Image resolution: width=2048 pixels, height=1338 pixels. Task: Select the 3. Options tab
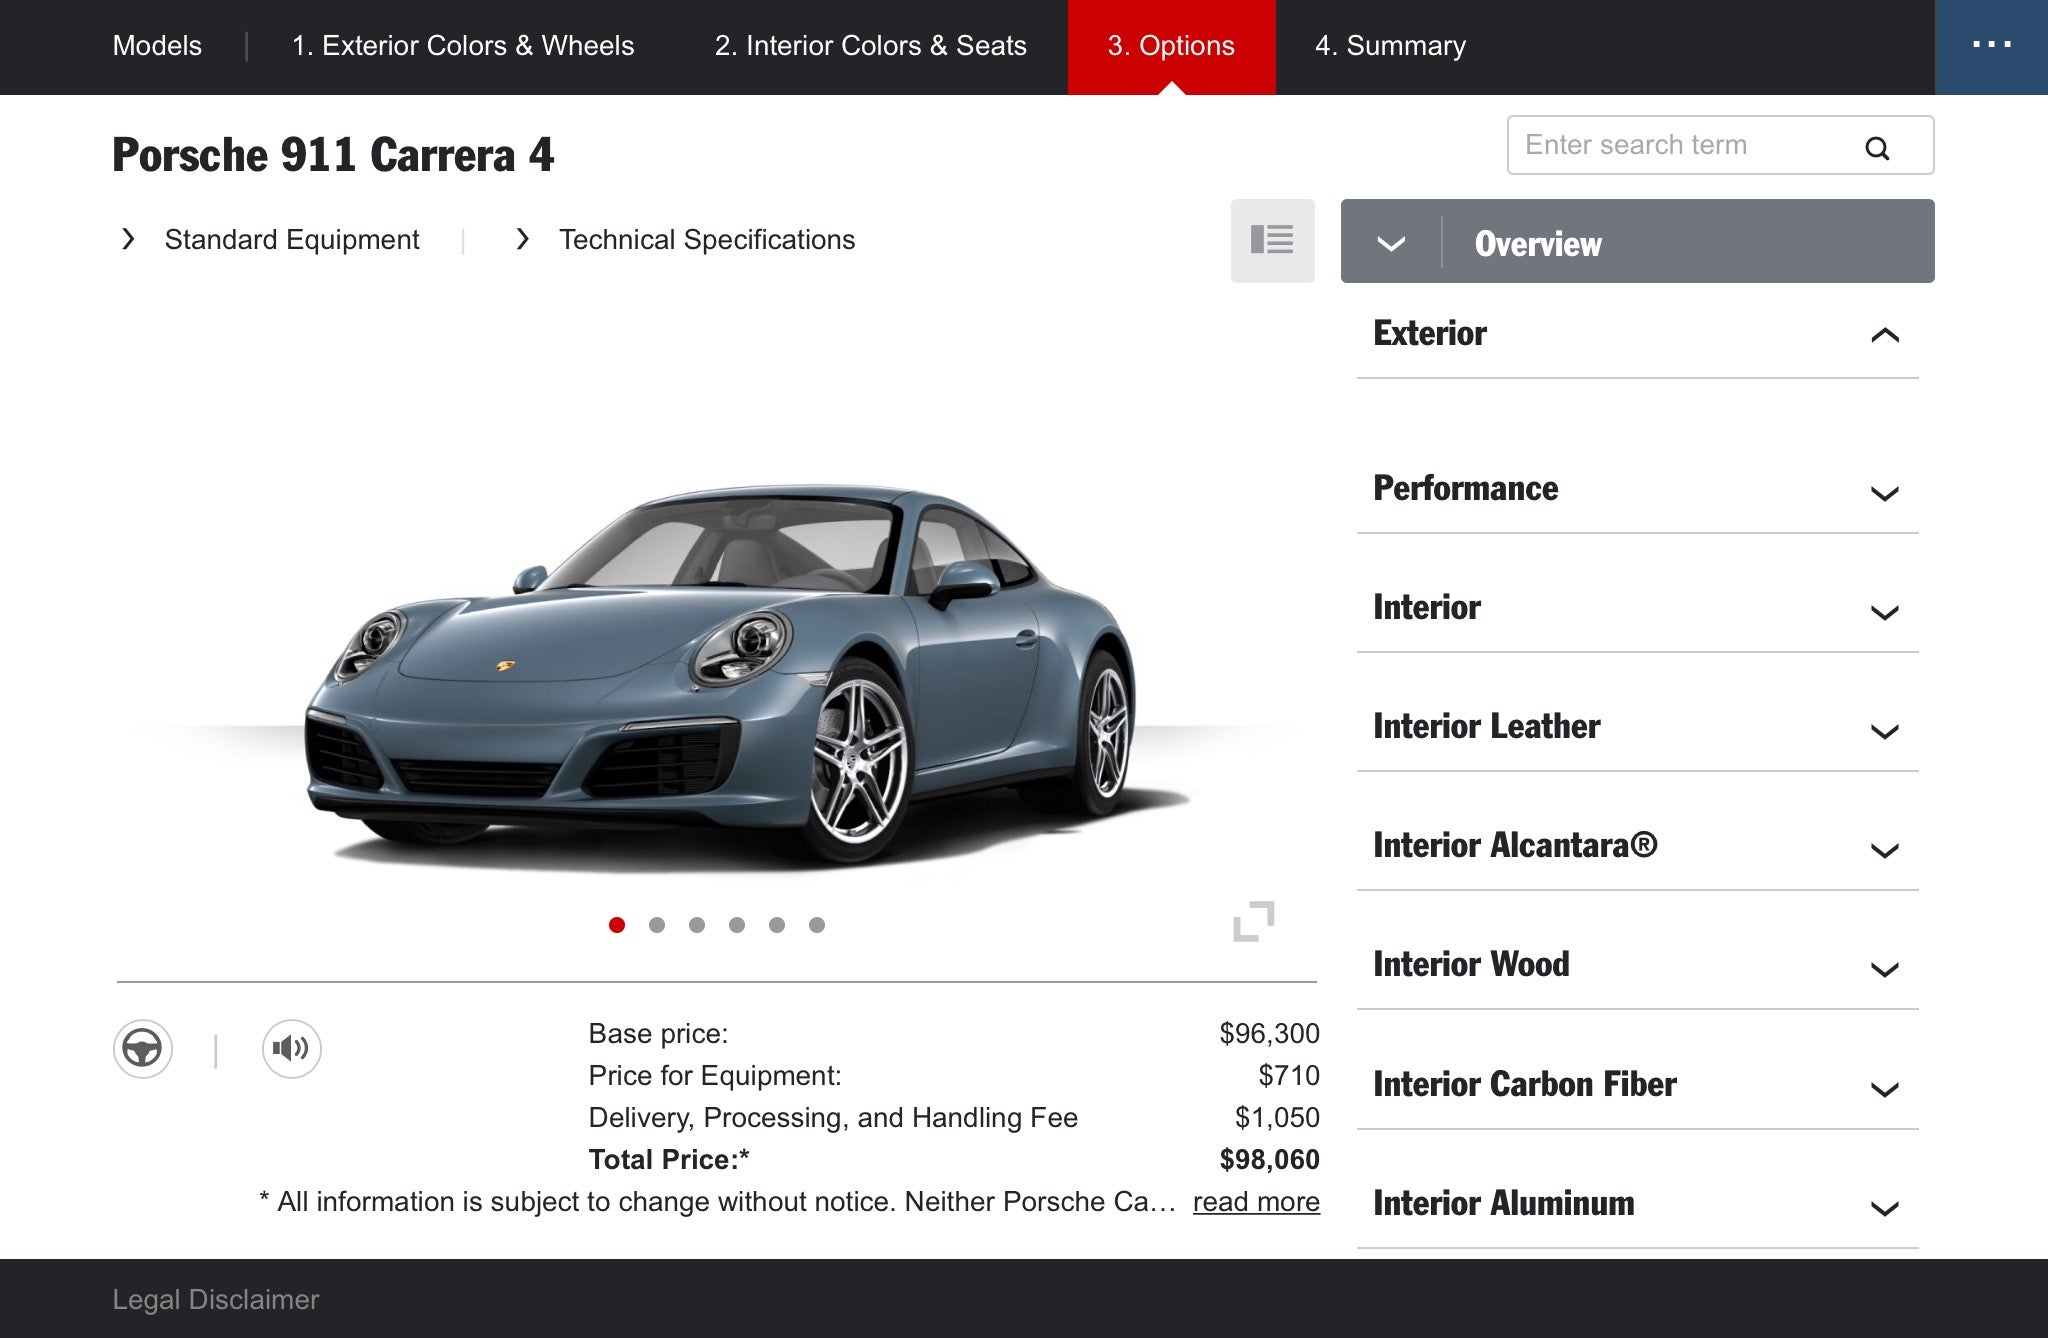[1171, 47]
